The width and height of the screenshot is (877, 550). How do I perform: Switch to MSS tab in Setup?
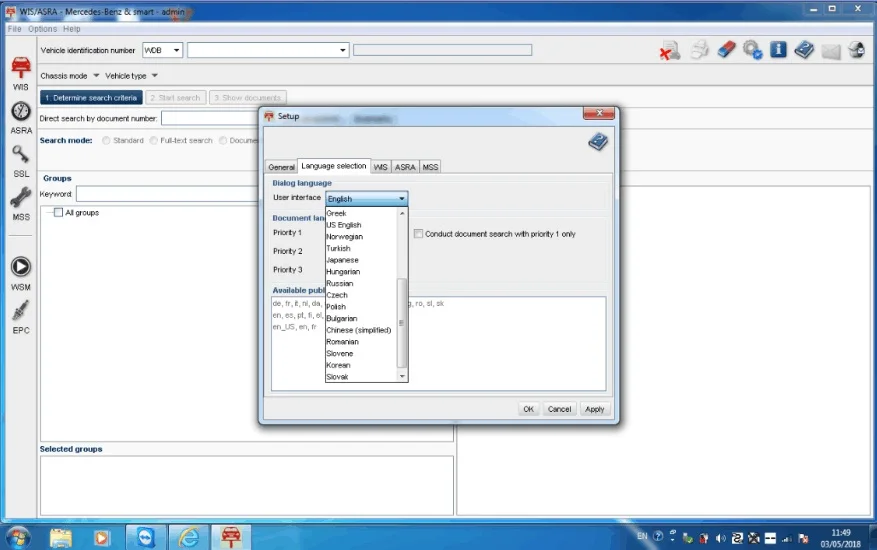tap(430, 167)
